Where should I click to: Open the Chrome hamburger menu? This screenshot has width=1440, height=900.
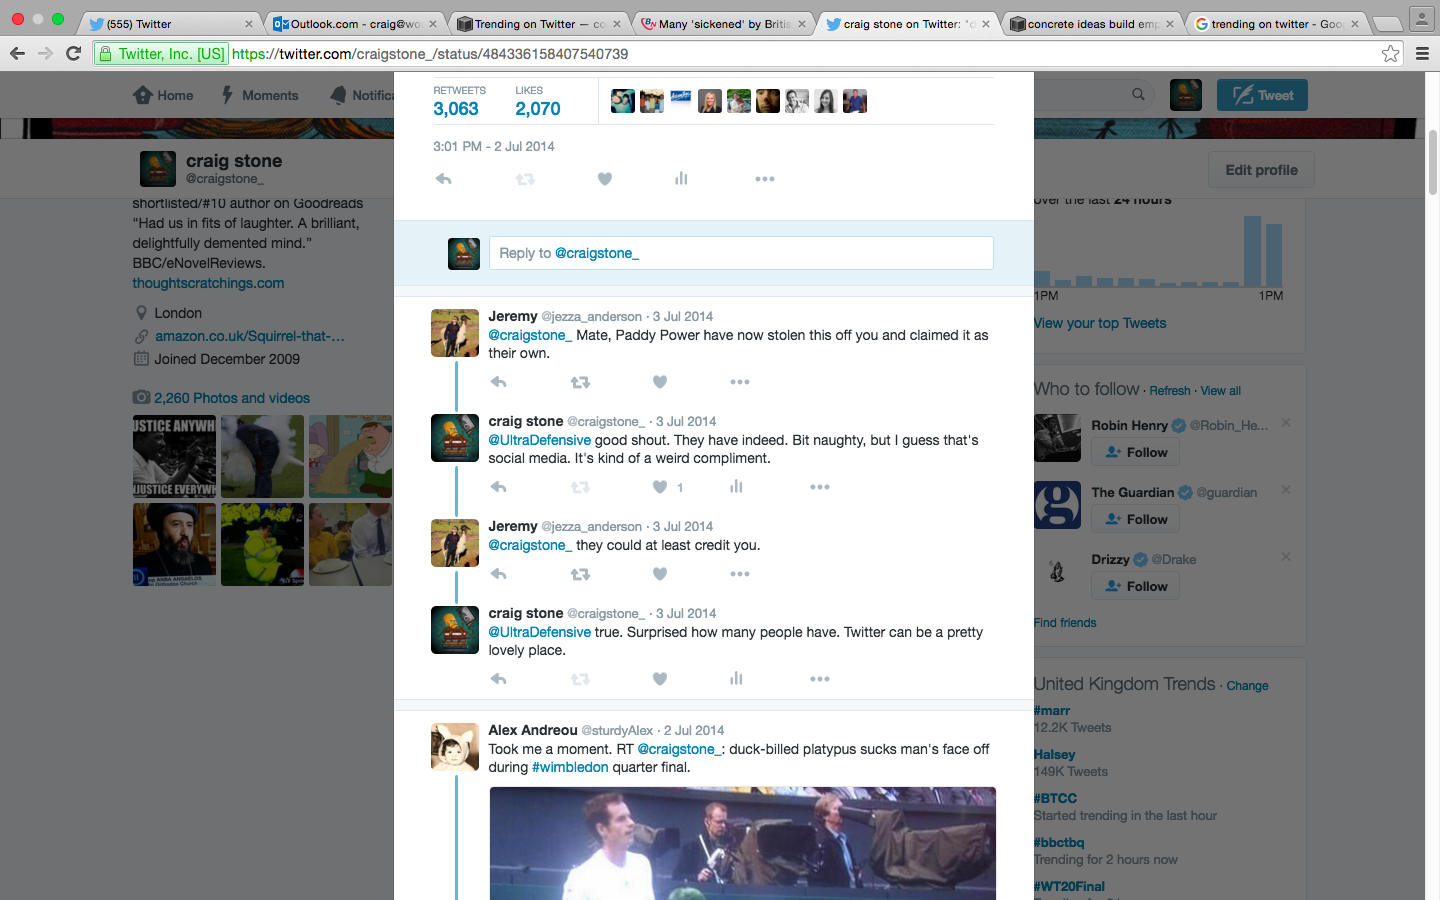click(x=1422, y=54)
